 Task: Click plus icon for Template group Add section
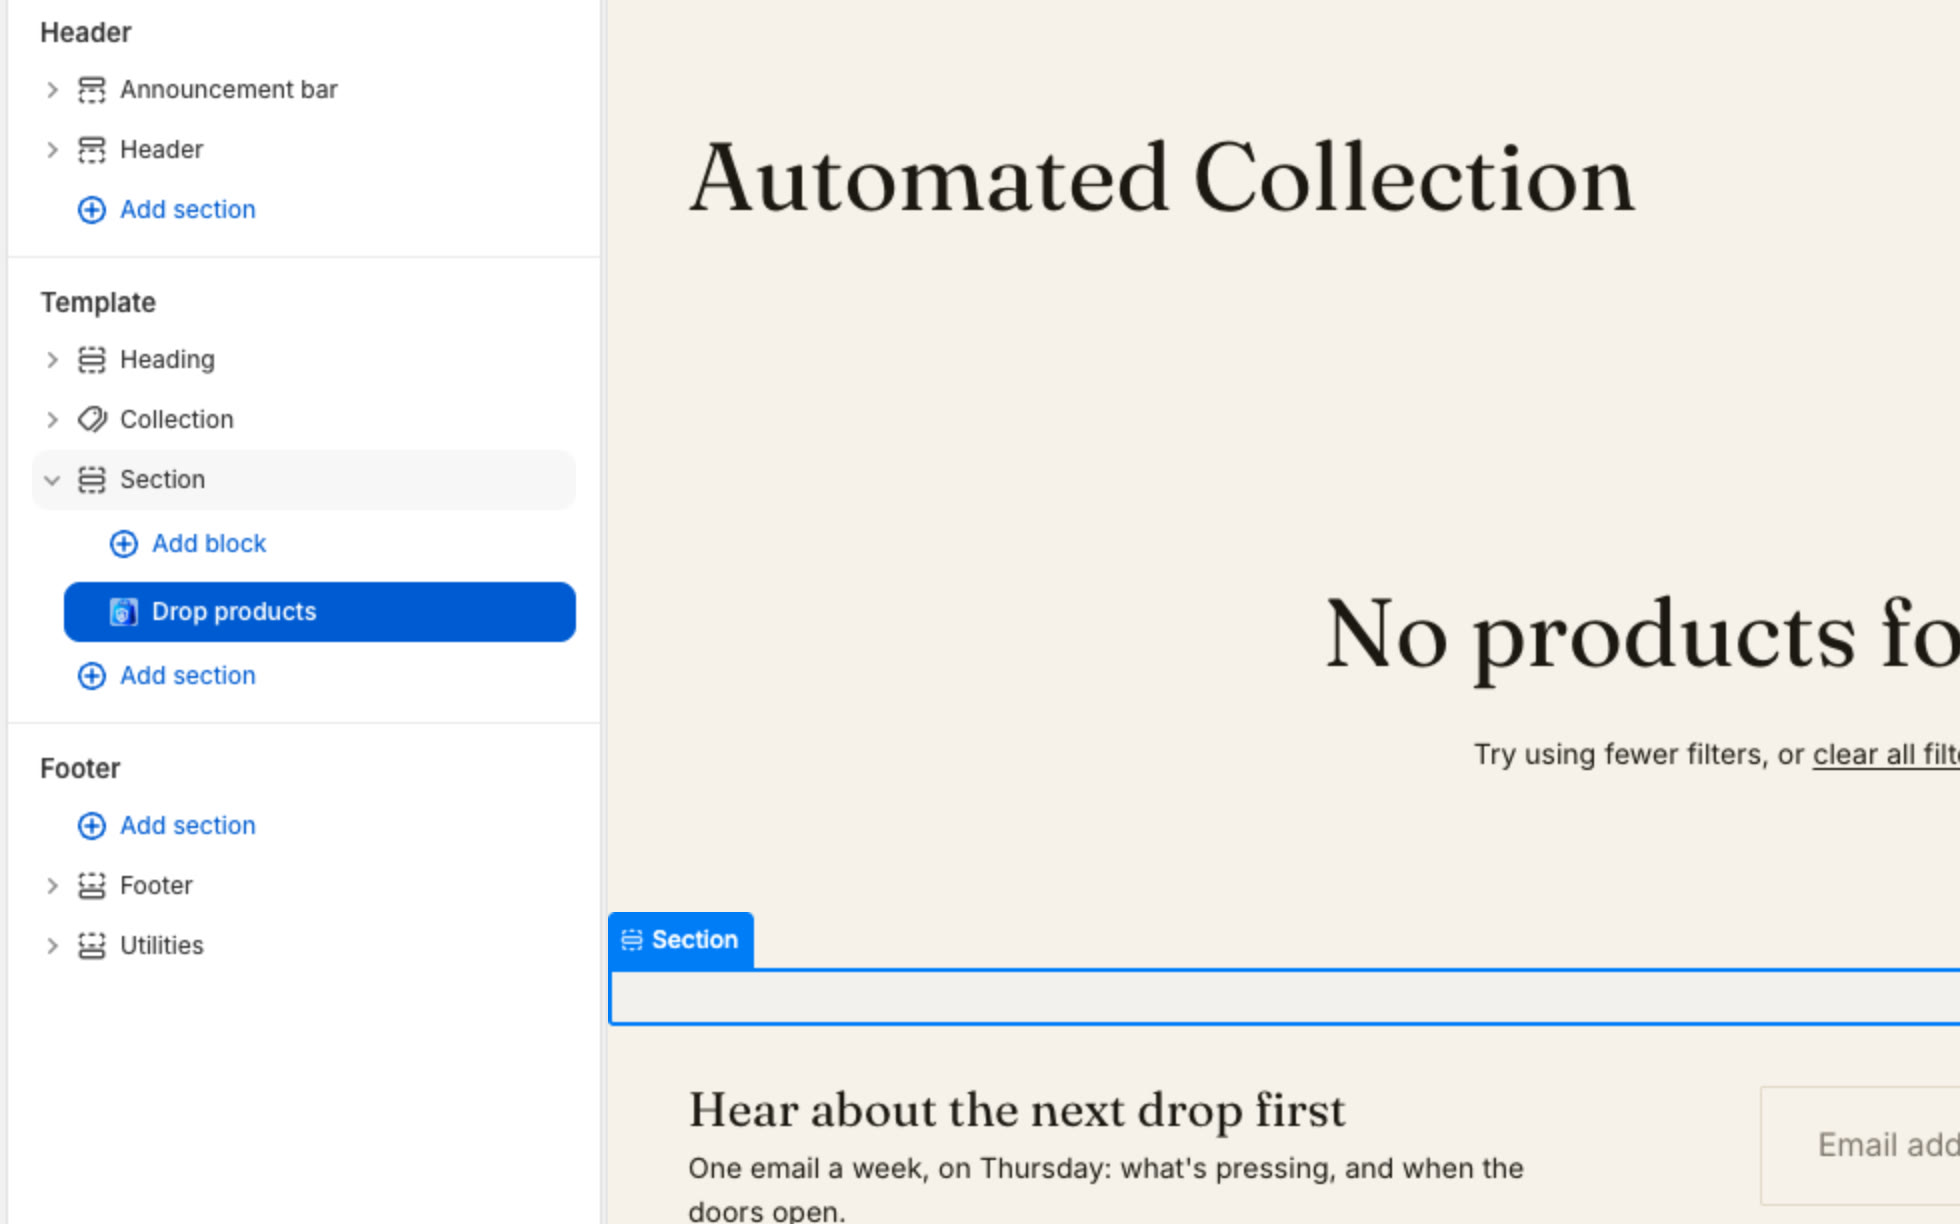[x=92, y=676]
